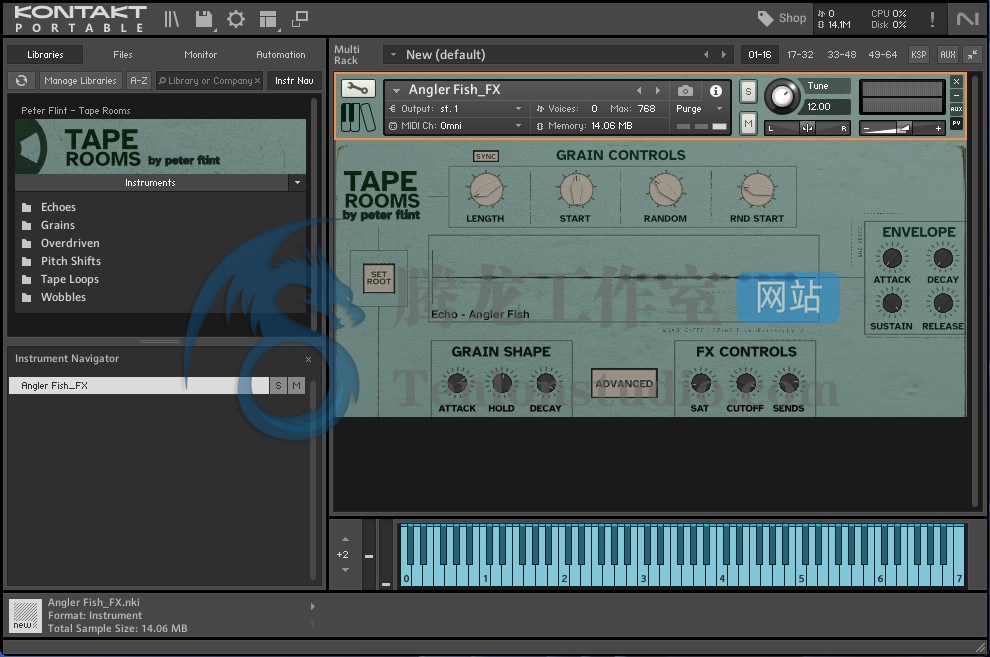990x657 pixels.
Task: Select rack page 01-16
Action: 760,55
